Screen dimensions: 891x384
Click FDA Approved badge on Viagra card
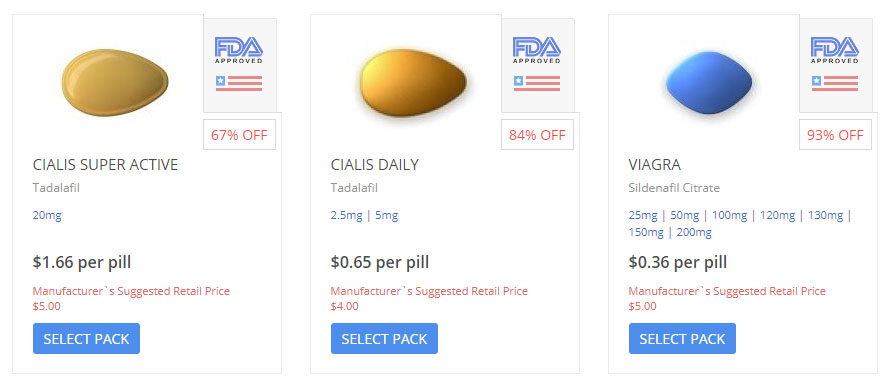(834, 50)
